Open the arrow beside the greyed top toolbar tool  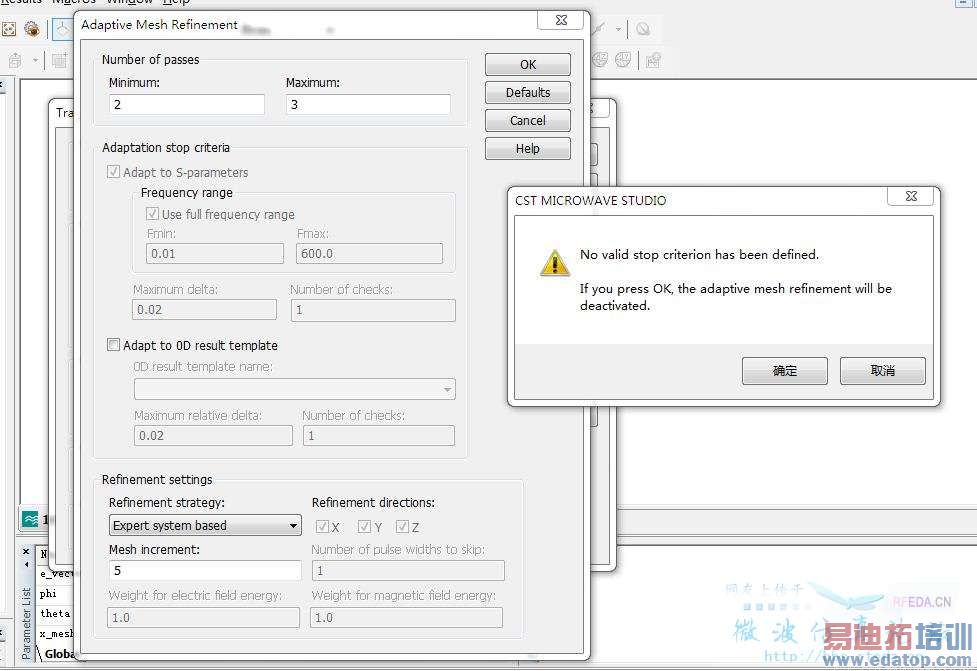pos(618,29)
